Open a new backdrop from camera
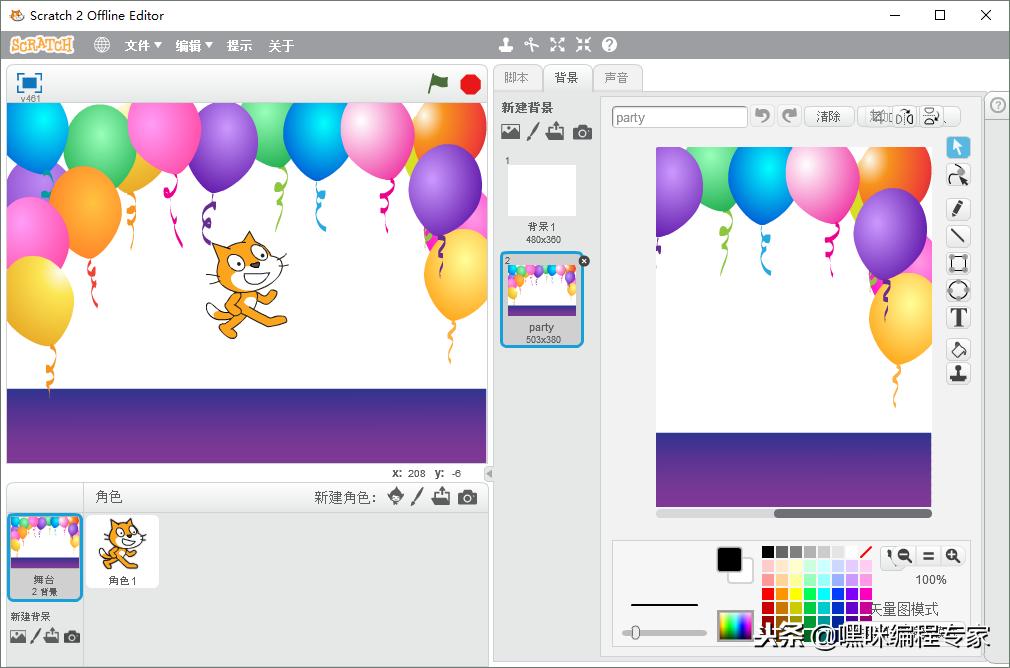The height and width of the screenshot is (668, 1010). click(583, 131)
